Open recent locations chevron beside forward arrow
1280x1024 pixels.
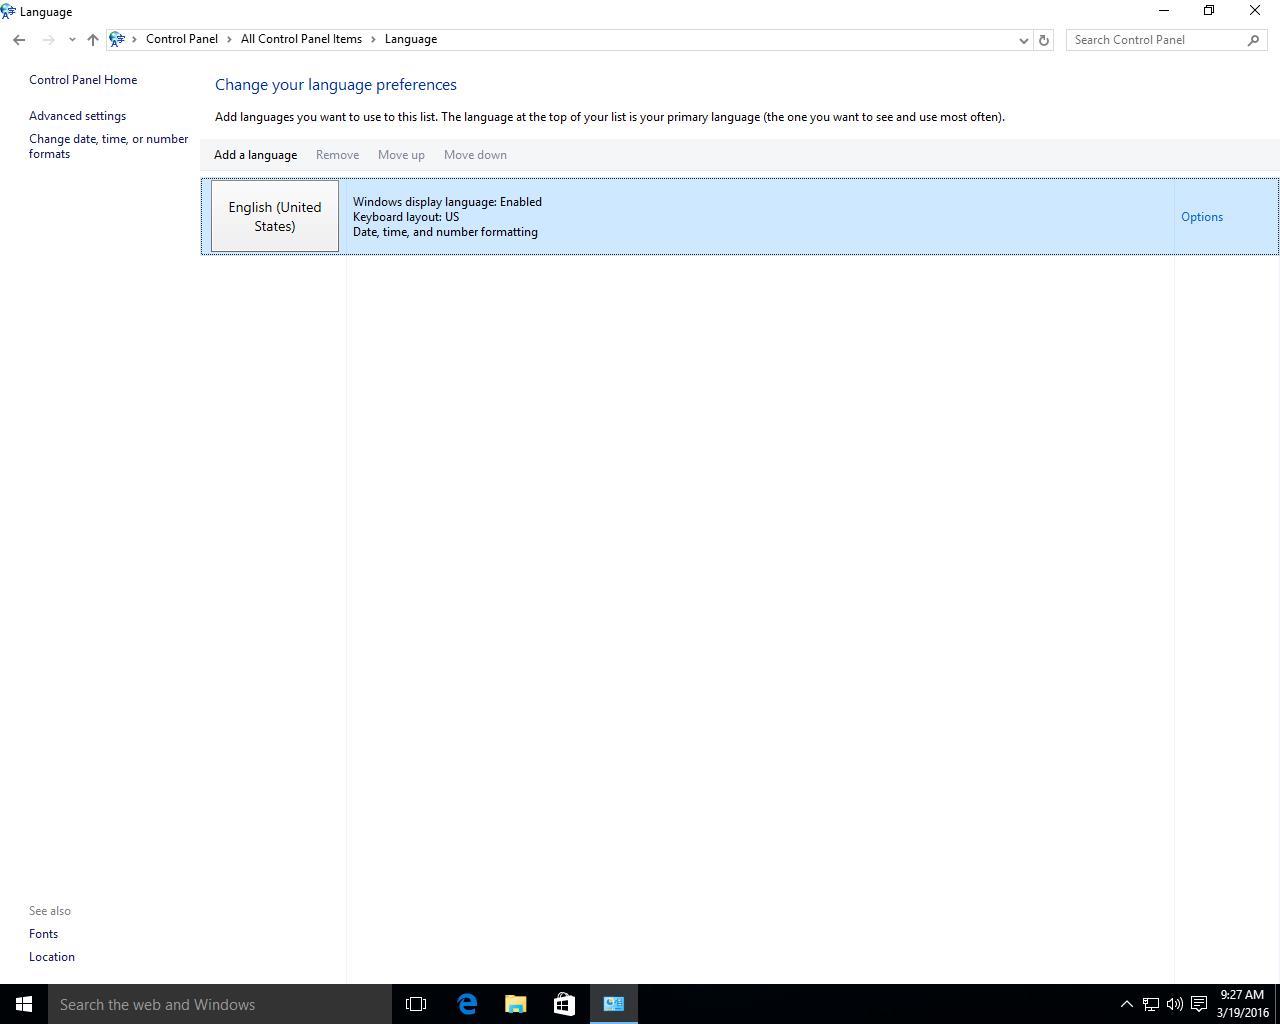[x=72, y=40]
